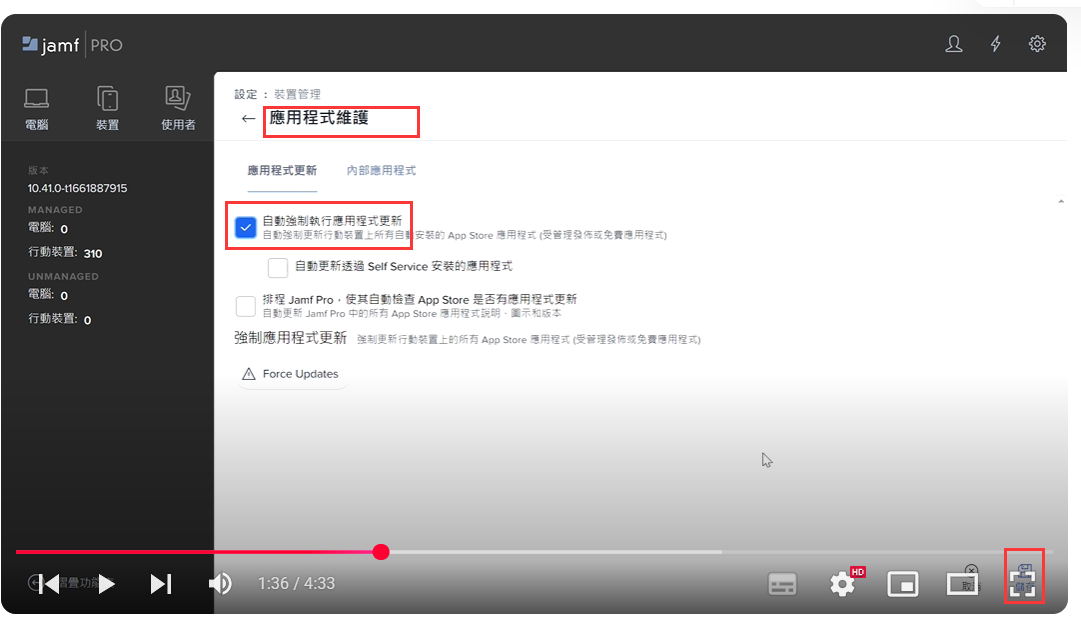Click the video progress bar buffered section
1081x621 pixels.
(555, 552)
